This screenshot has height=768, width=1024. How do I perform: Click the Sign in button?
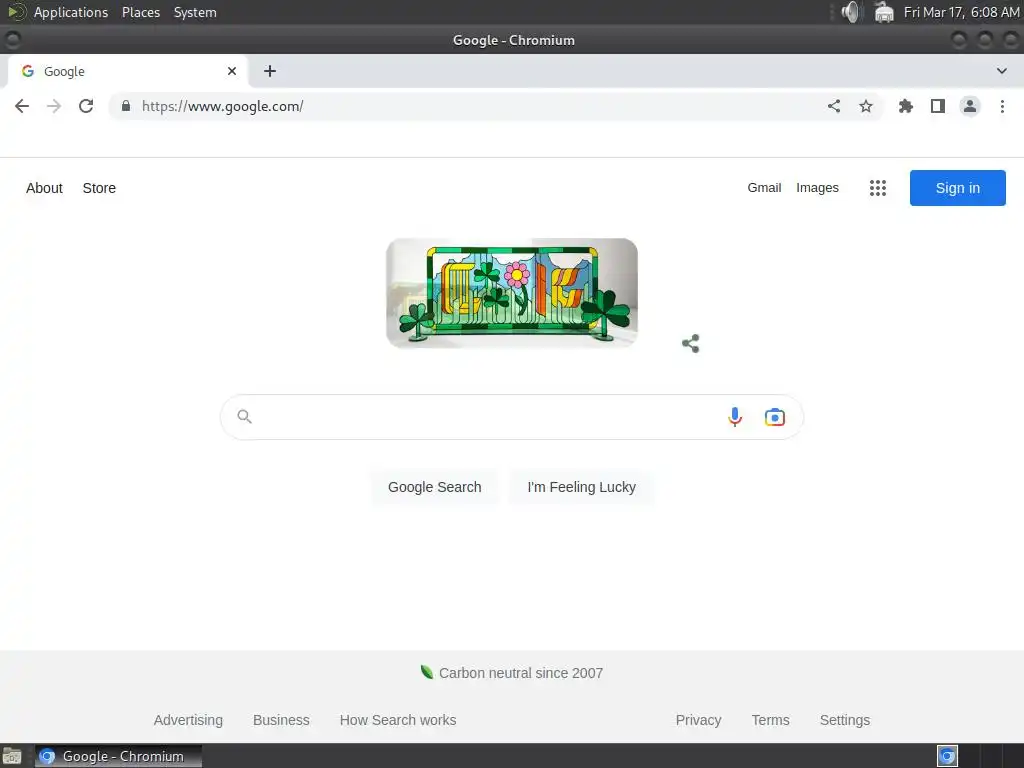pyautogui.click(x=957, y=188)
